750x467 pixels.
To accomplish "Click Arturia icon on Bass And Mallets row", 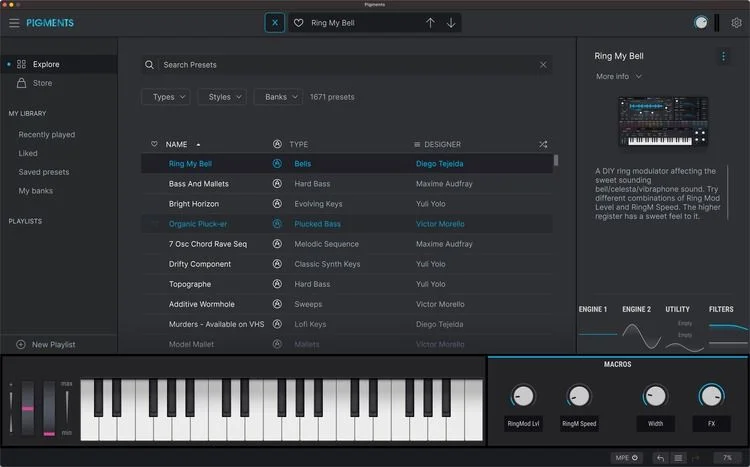I will point(277,183).
